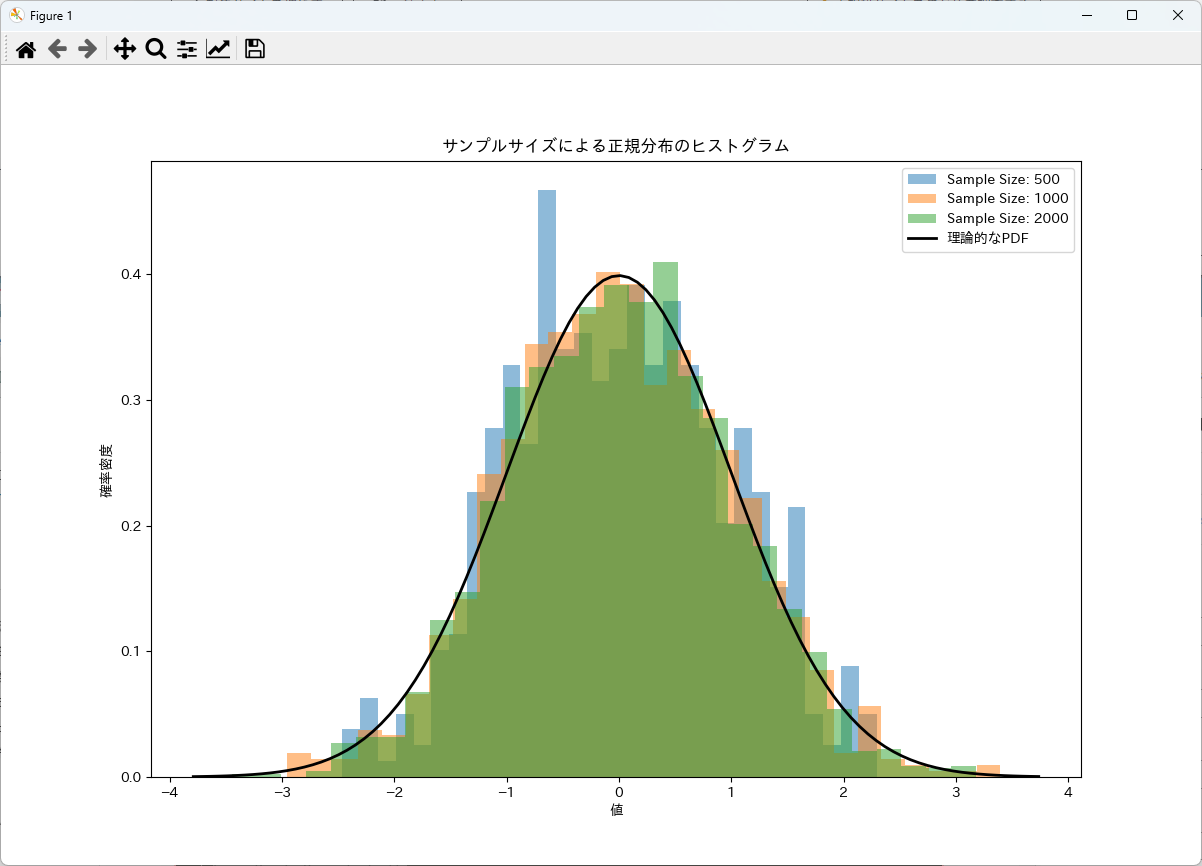Activate the Pan axes cross-arrow tool
Image resolution: width=1202 pixels, height=866 pixels.
tap(124, 49)
